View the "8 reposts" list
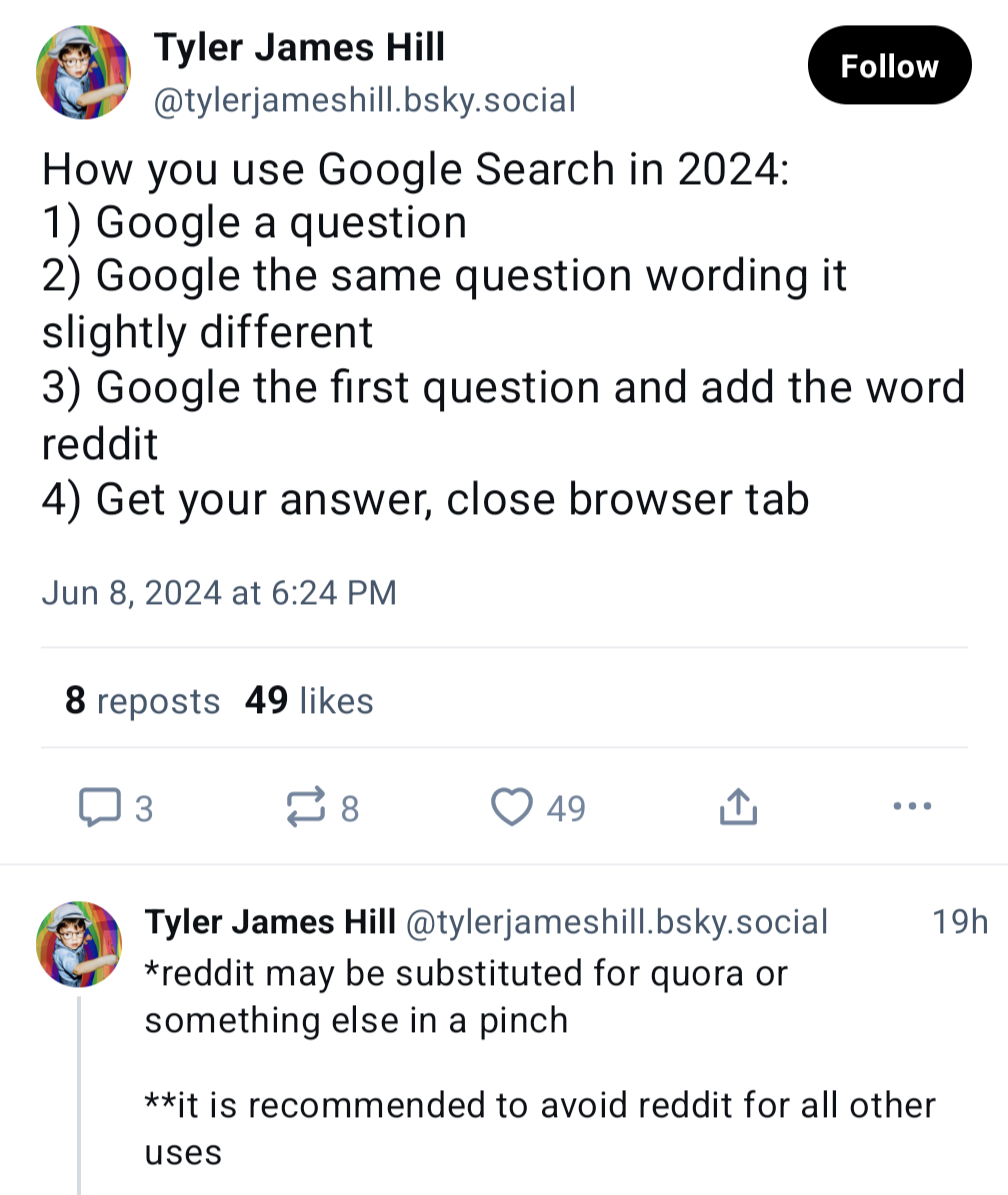 142,701
